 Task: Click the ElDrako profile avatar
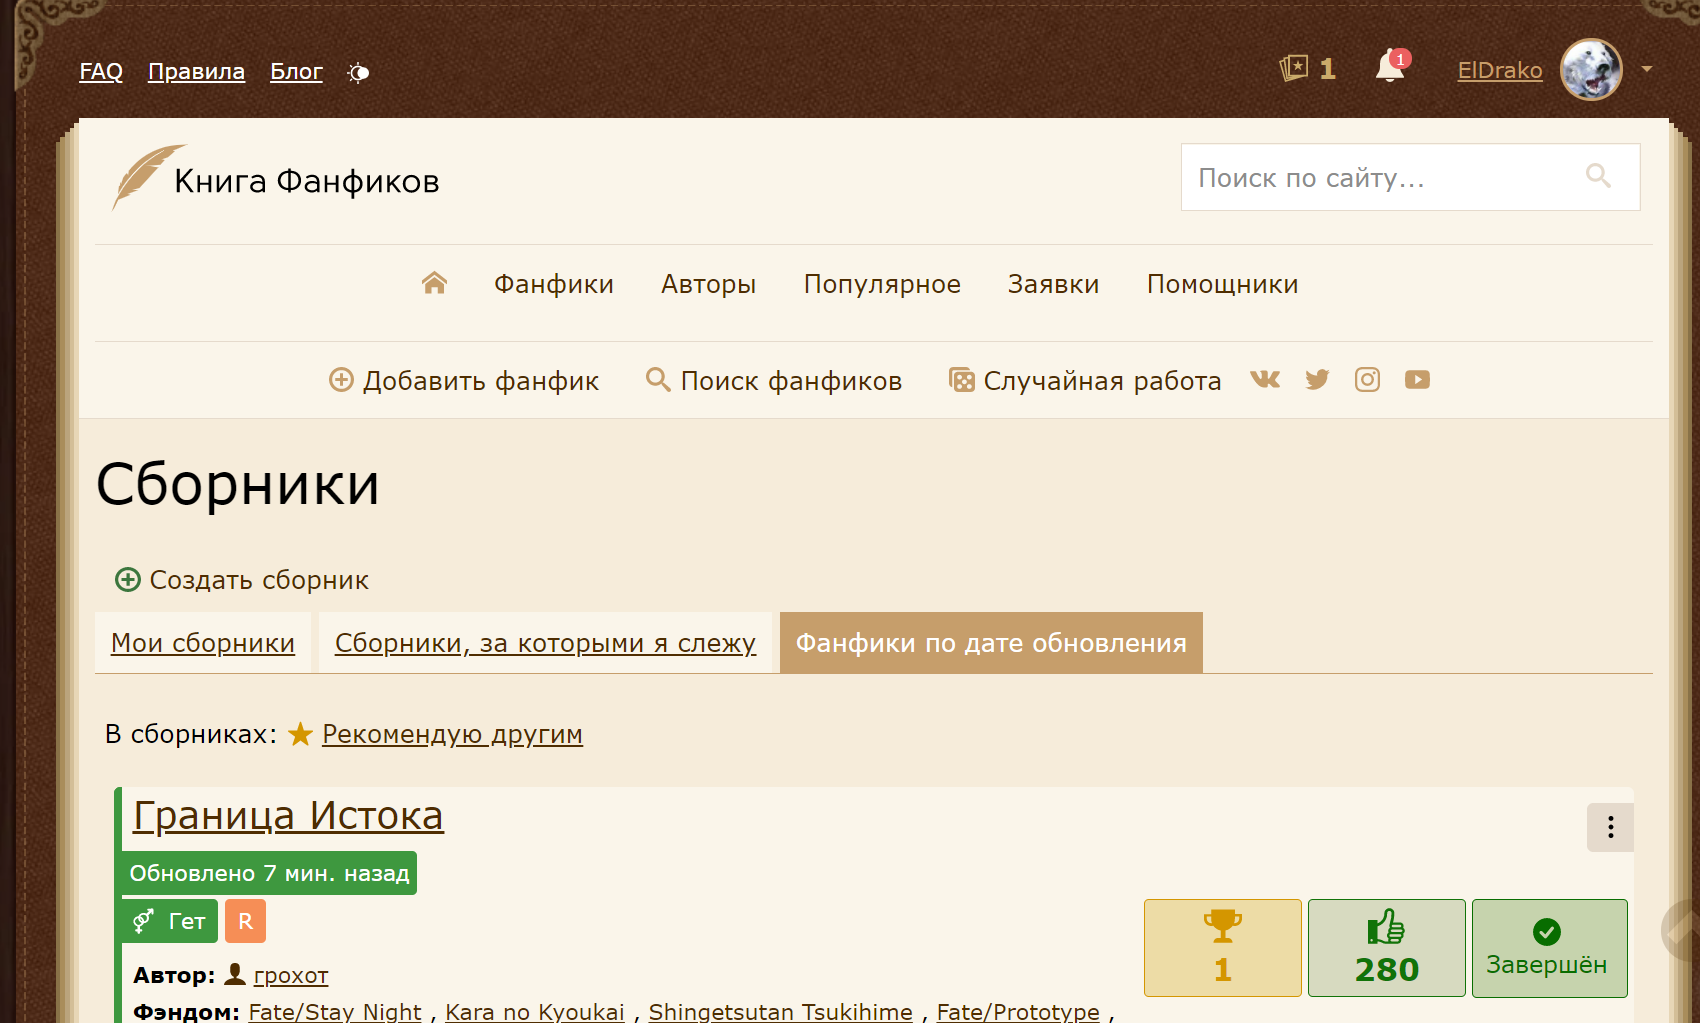pyautogui.click(x=1591, y=70)
